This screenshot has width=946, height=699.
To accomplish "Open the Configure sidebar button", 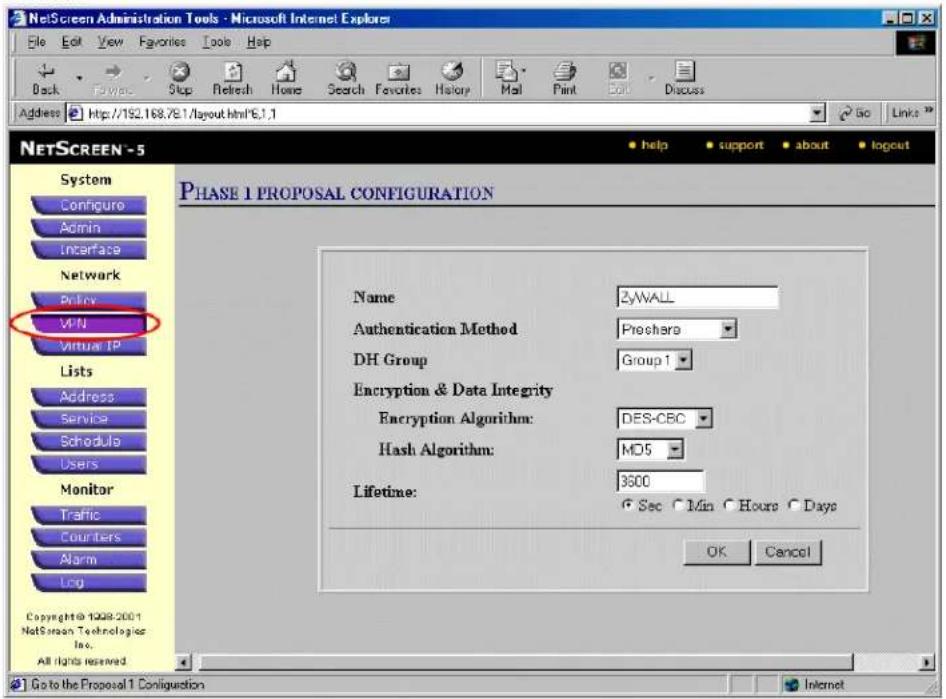I will [89, 206].
